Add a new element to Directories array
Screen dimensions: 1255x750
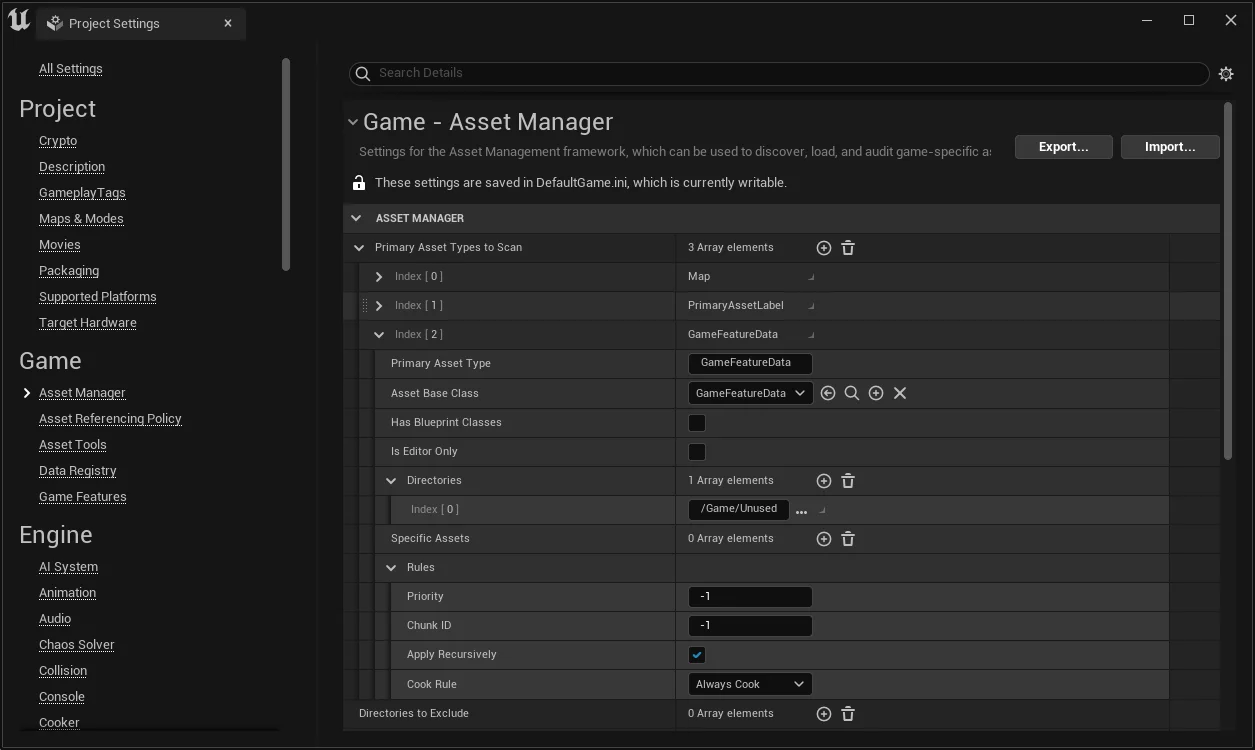coord(823,481)
